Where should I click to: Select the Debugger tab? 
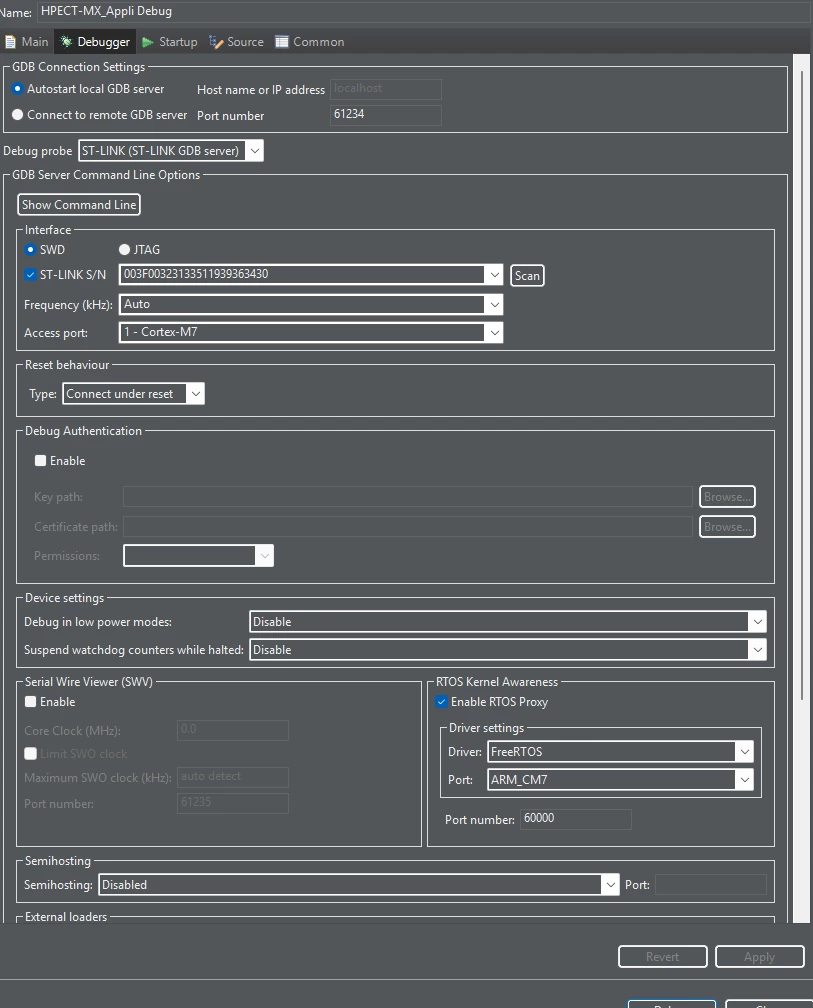pos(95,42)
